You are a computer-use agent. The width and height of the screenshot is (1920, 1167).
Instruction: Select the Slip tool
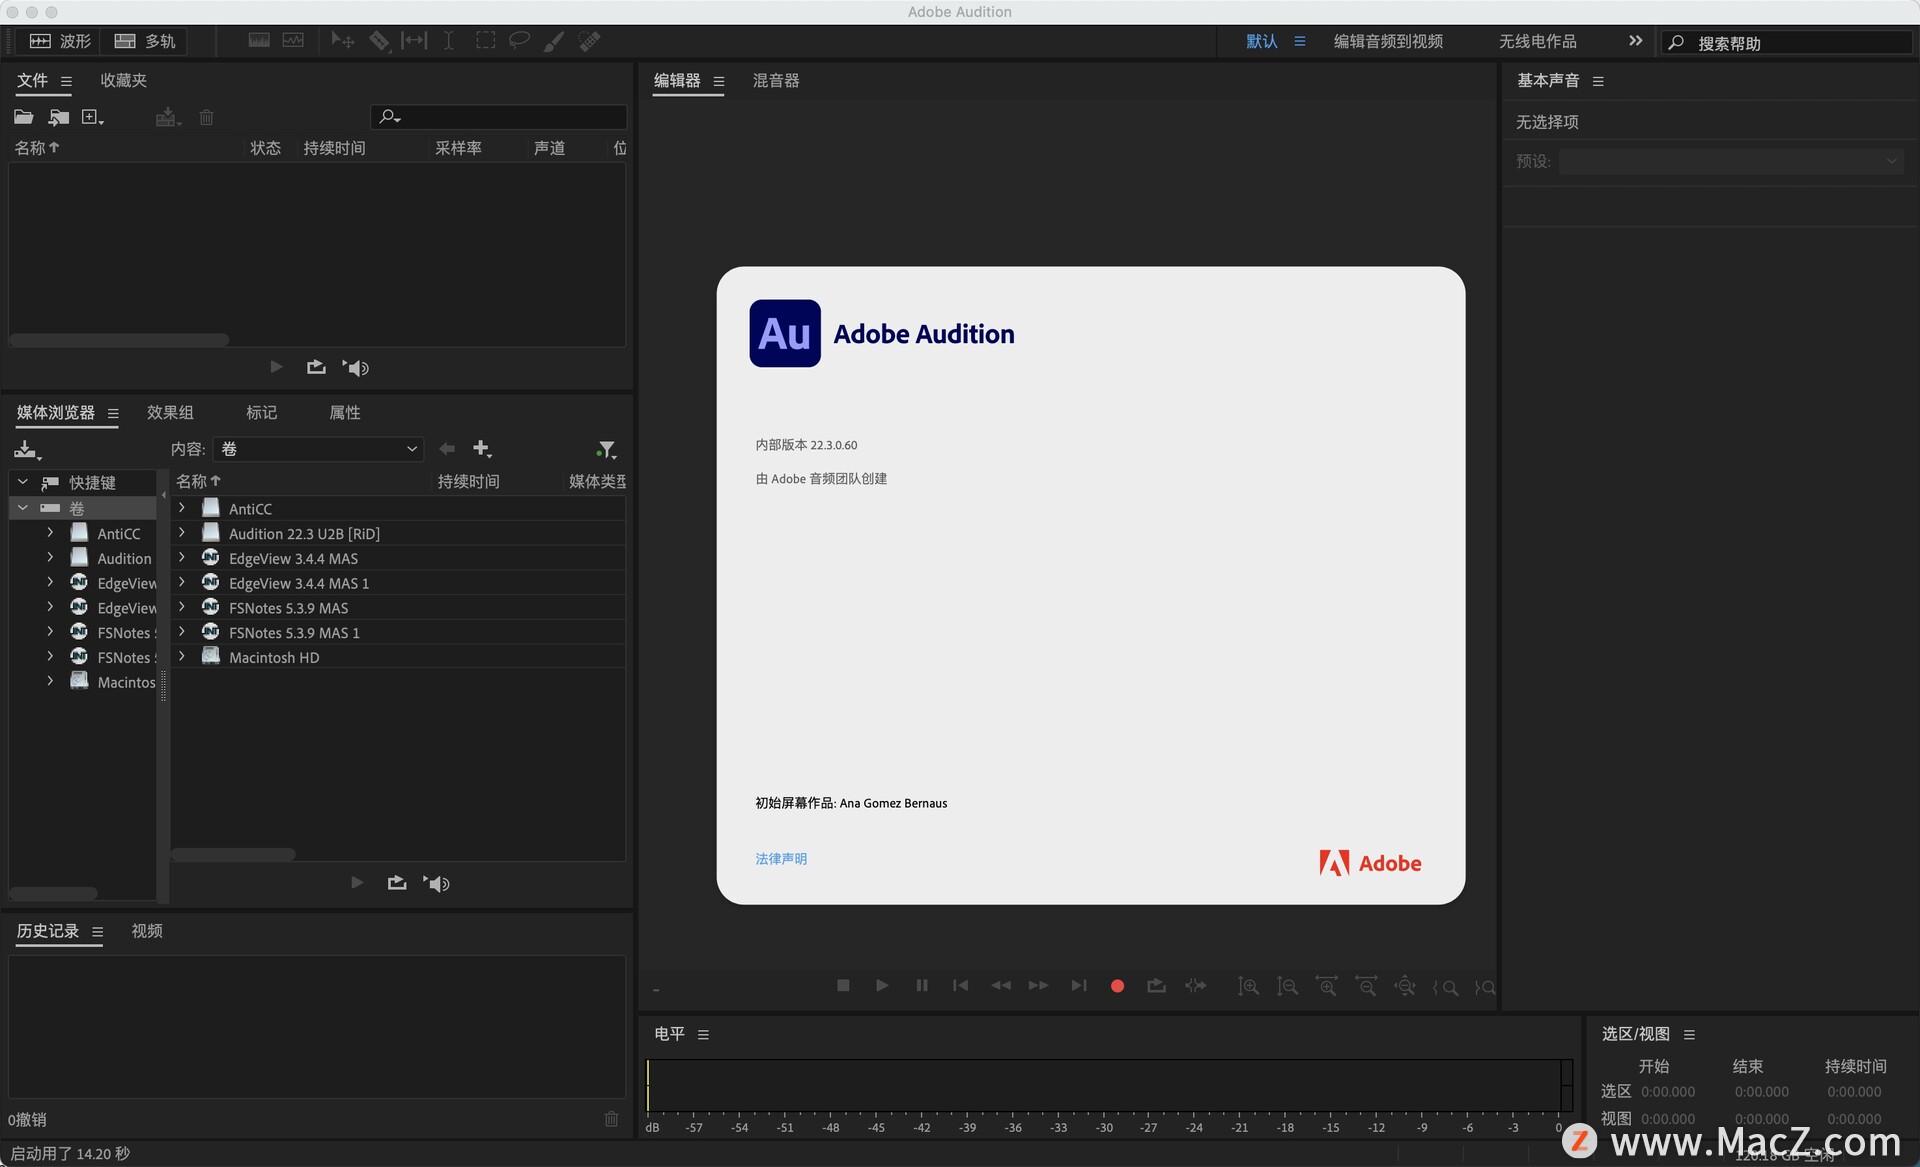(414, 41)
